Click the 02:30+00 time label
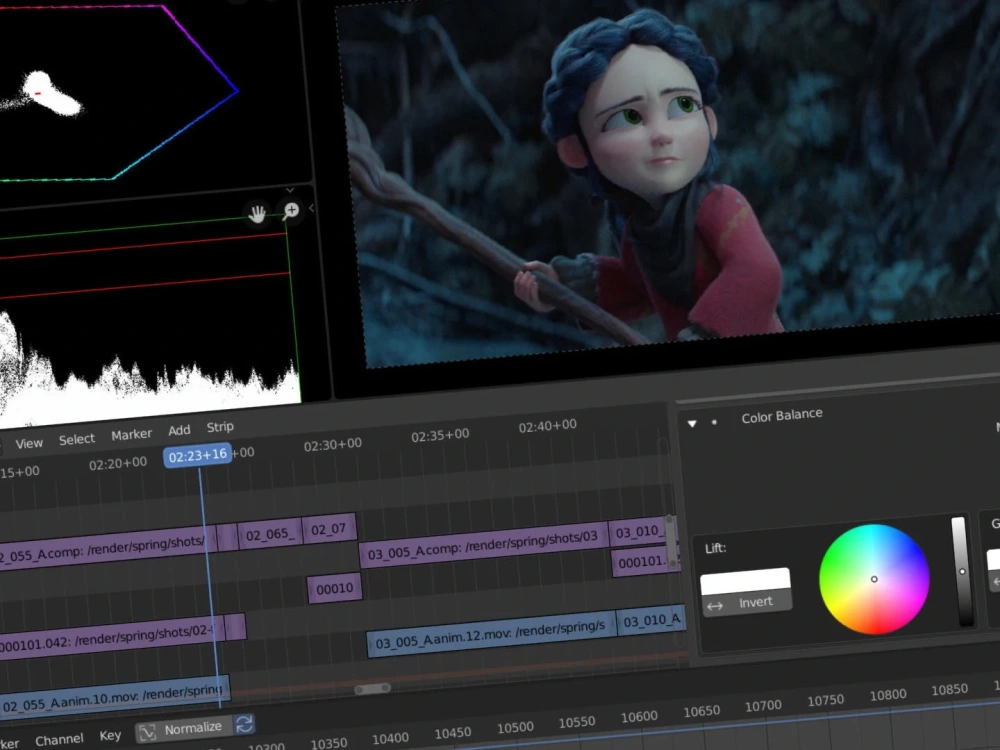1000x750 pixels. [x=332, y=444]
